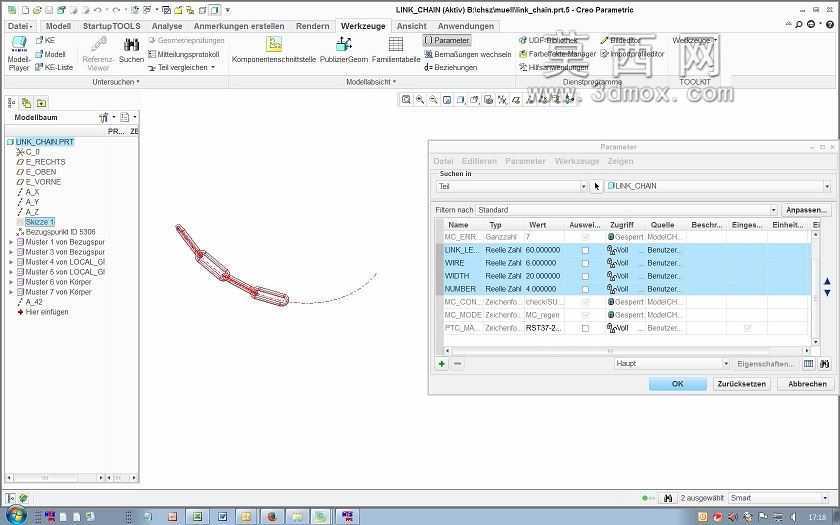
Task: Click the help icon at top right
Action: pyautogui.click(x=830, y=24)
